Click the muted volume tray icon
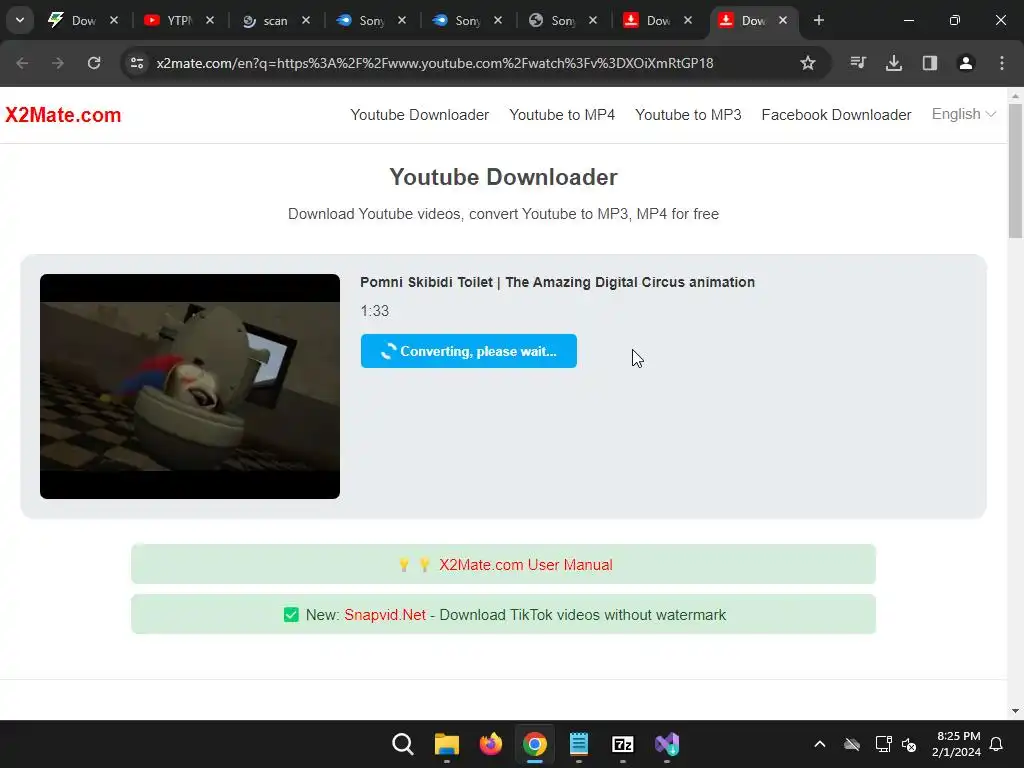Image resolution: width=1024 pixels, height=768 pixels. click(x=909, y=744)
